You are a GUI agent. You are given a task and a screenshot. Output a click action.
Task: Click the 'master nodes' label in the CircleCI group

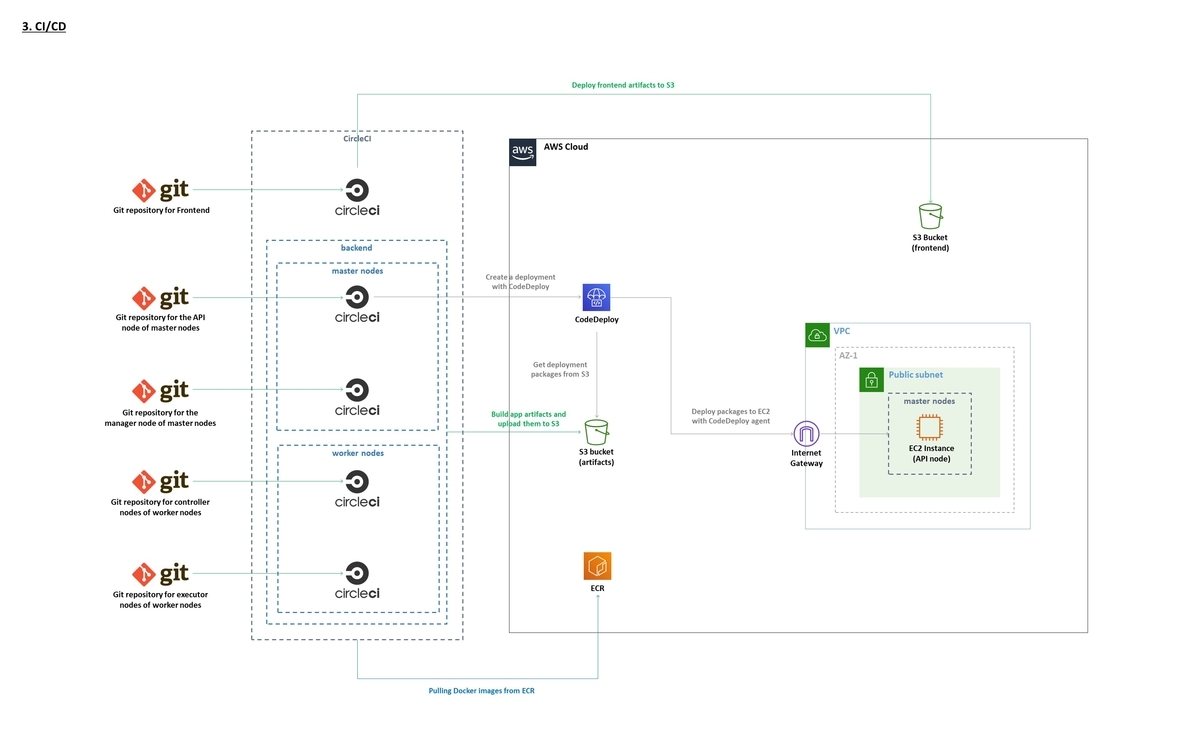(x=357, y=271)
